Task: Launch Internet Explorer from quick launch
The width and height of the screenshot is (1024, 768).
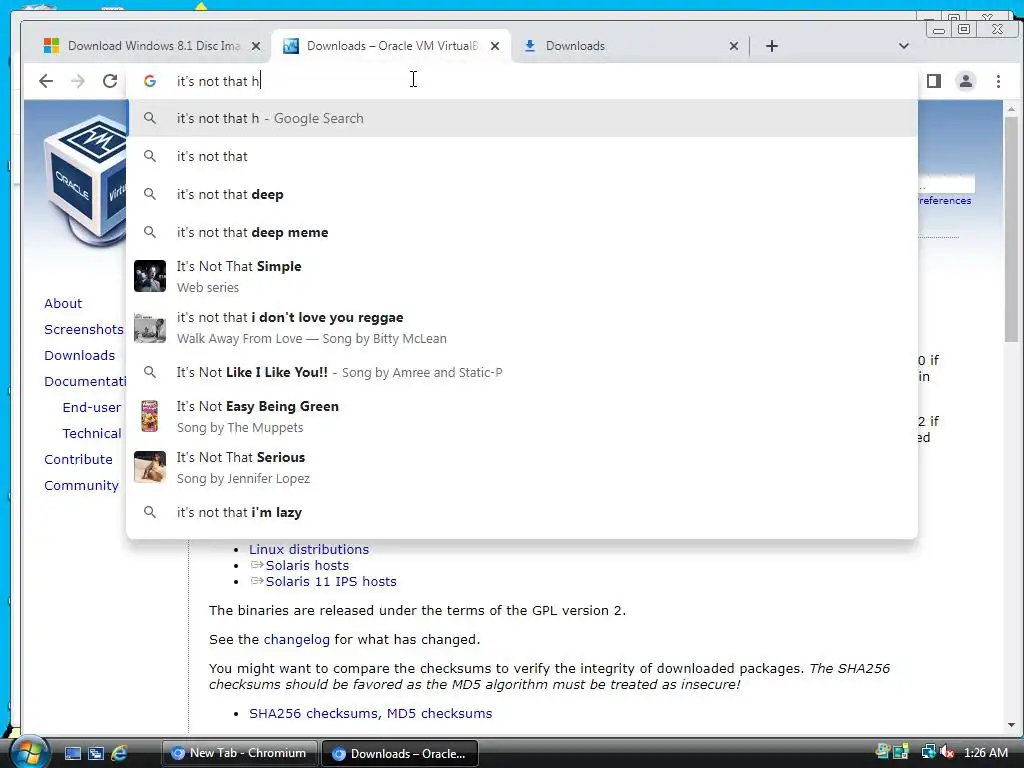Action: (x=120, y=754)
